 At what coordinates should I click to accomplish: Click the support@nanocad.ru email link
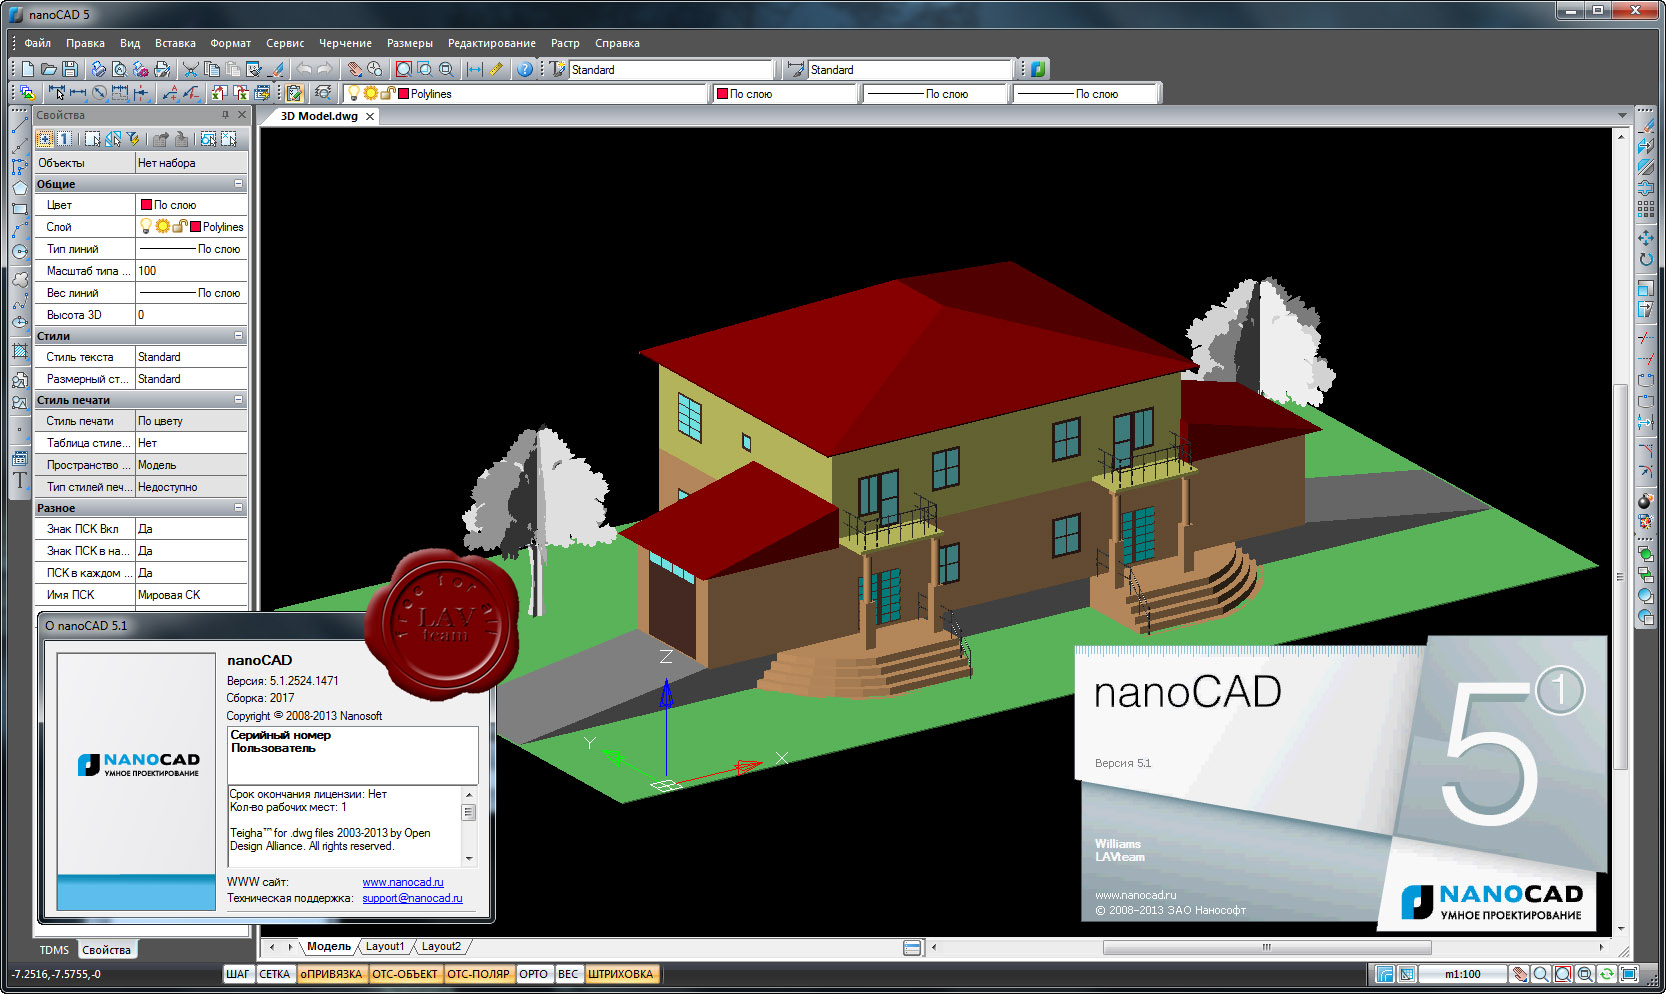[412, 898]
